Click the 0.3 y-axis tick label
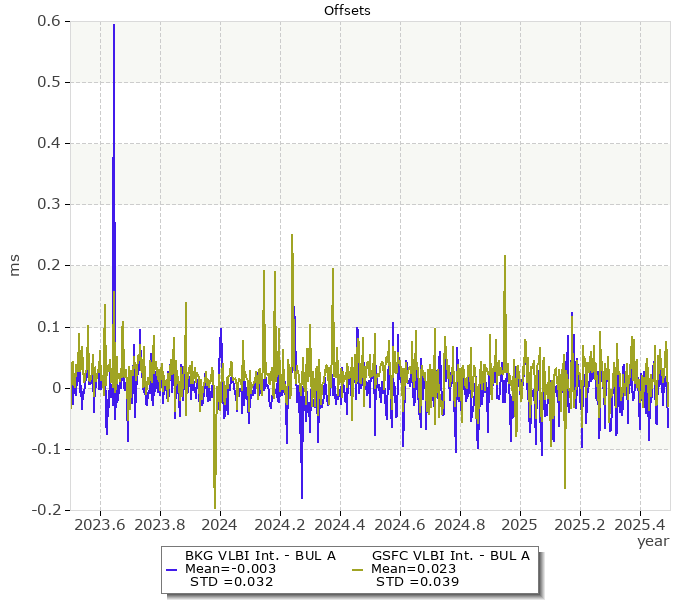The height and width of the screenshot is (600, 700). 49,204
